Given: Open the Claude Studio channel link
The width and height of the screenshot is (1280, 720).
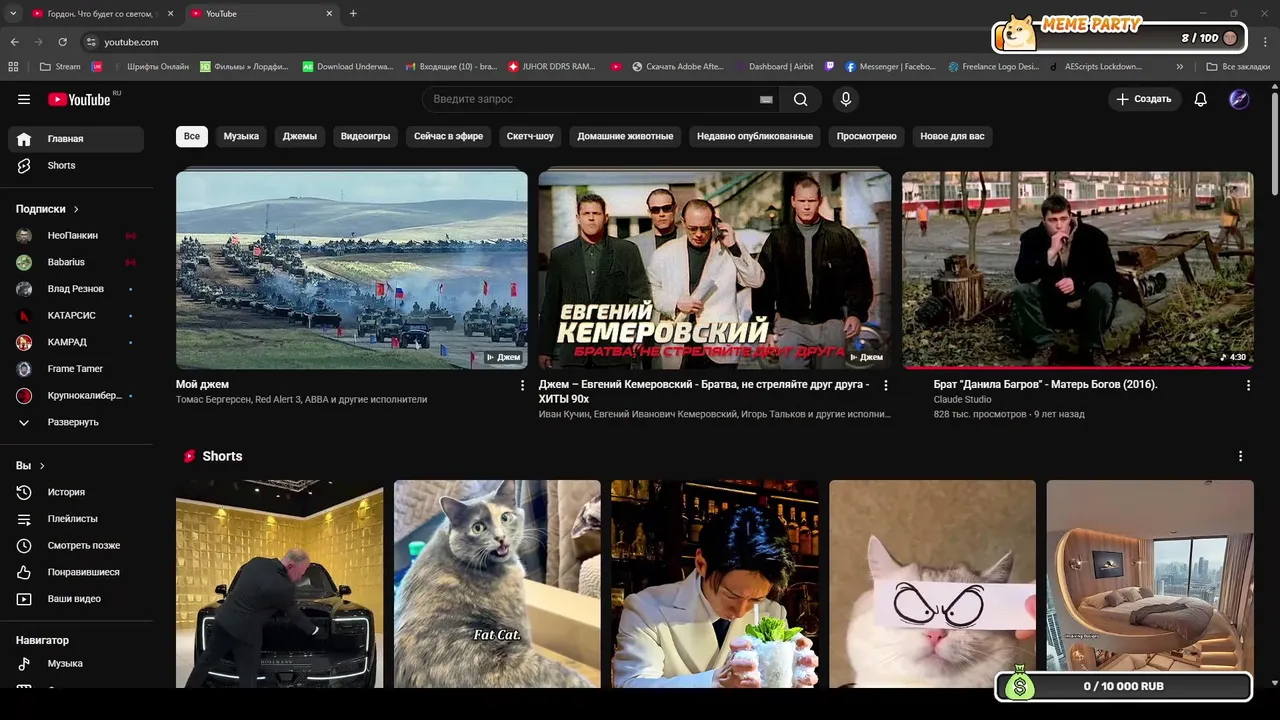Looking at the screenshot, I should click(x=962, y=400).
